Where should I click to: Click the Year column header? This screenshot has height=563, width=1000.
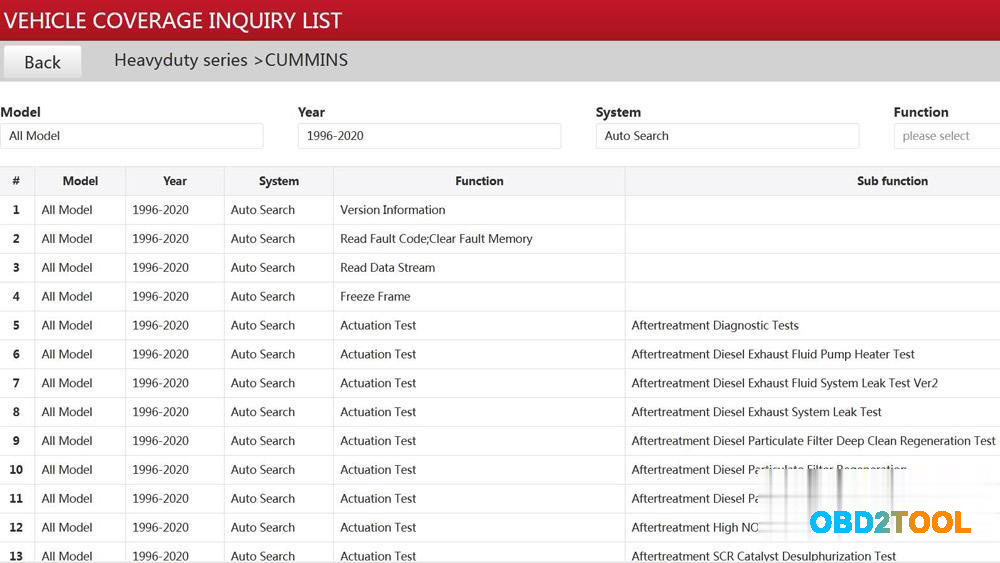click(175, 181)
